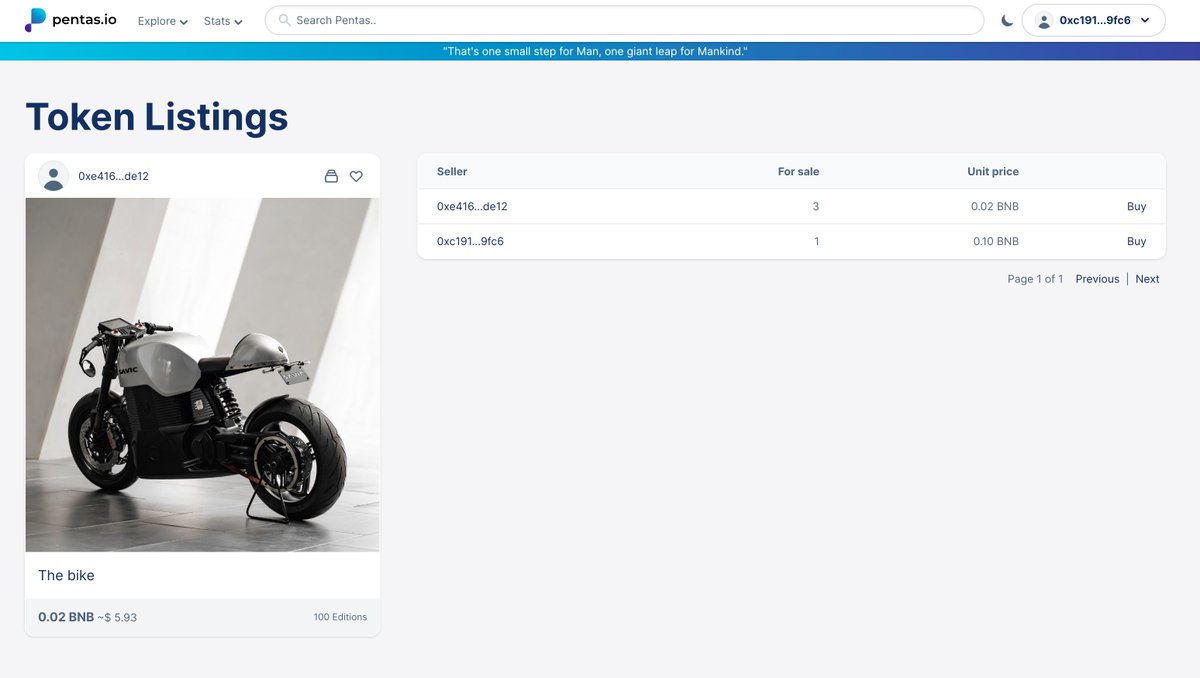The width and height of the screenshot is (1200, 678).
Task: Expand the Stats menu
Action: click(223, 21)
